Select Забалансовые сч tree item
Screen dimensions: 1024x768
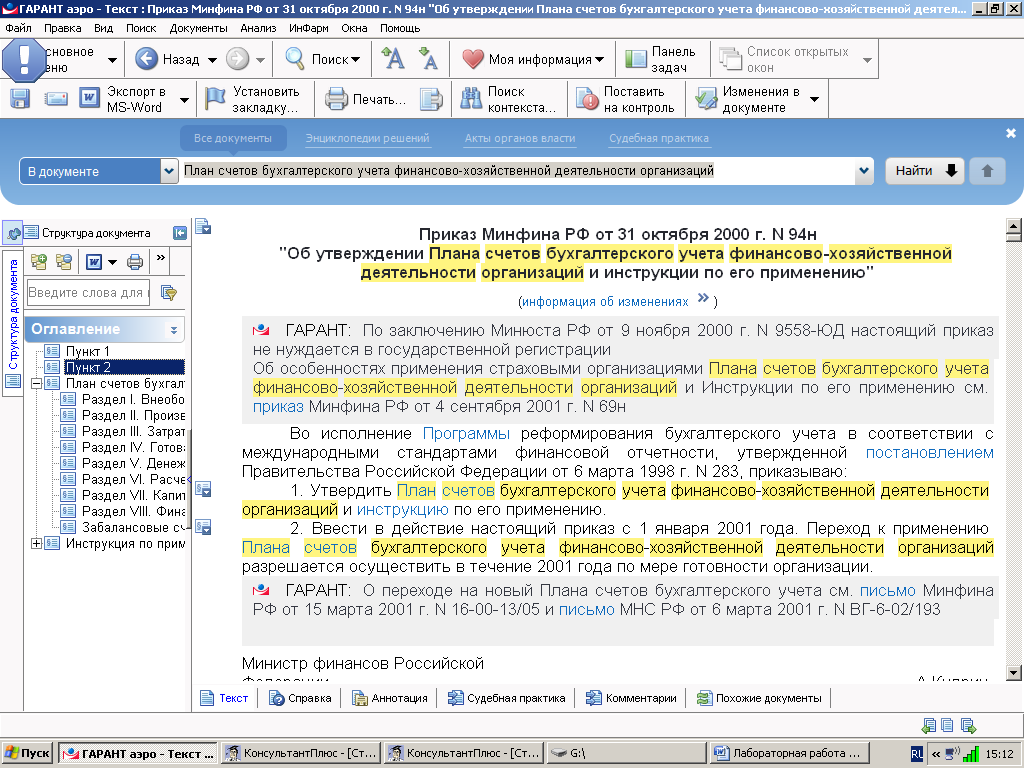pyautogui.click(x=133, y=527)
